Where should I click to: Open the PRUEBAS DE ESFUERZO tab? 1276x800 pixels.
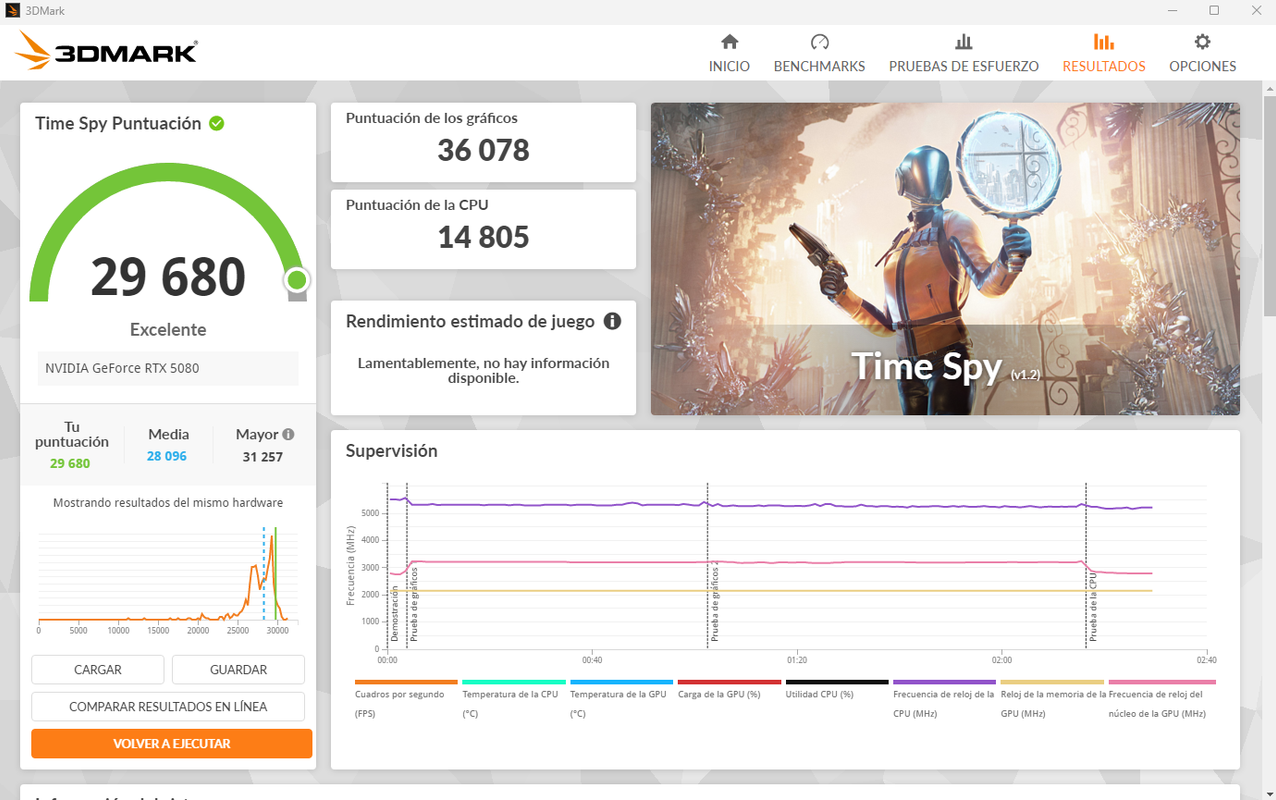click(x=964, y=53)
